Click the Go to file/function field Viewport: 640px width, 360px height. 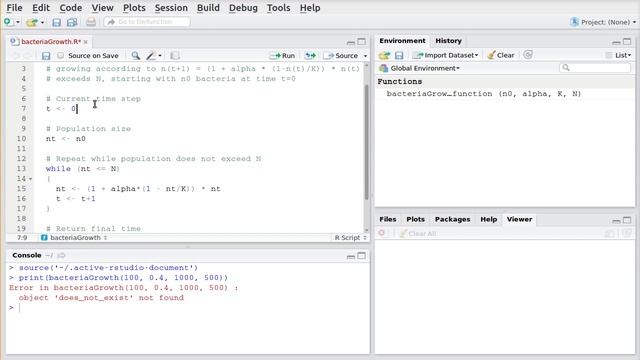coord(147,22)
